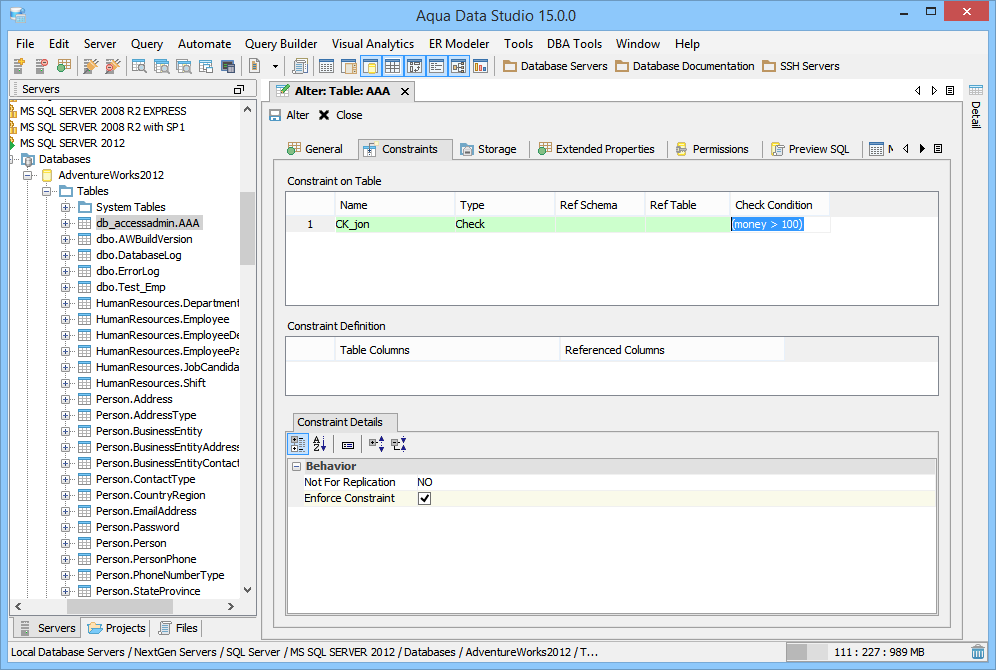Click the Disconnect server plug icon

click(112, 66)
